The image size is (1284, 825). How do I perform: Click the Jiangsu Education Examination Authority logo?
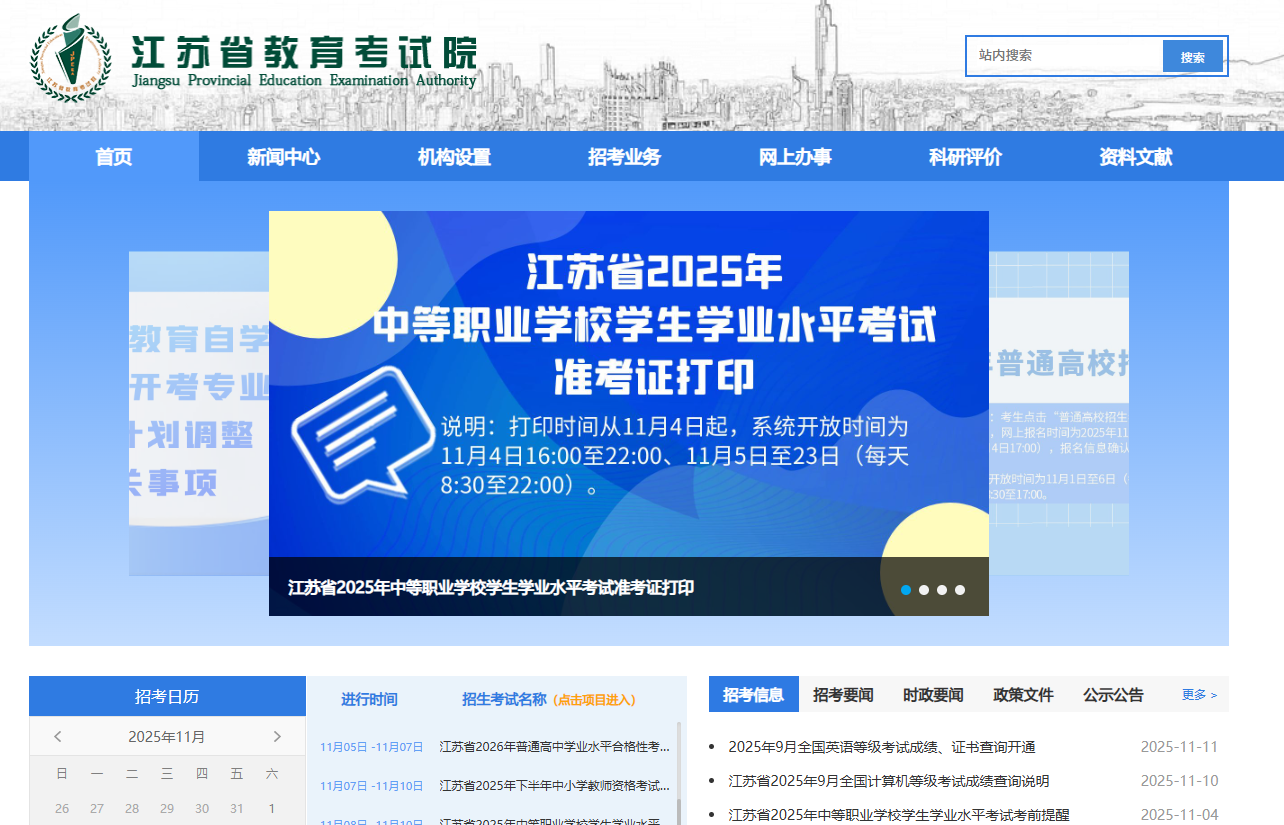point(68,58)
